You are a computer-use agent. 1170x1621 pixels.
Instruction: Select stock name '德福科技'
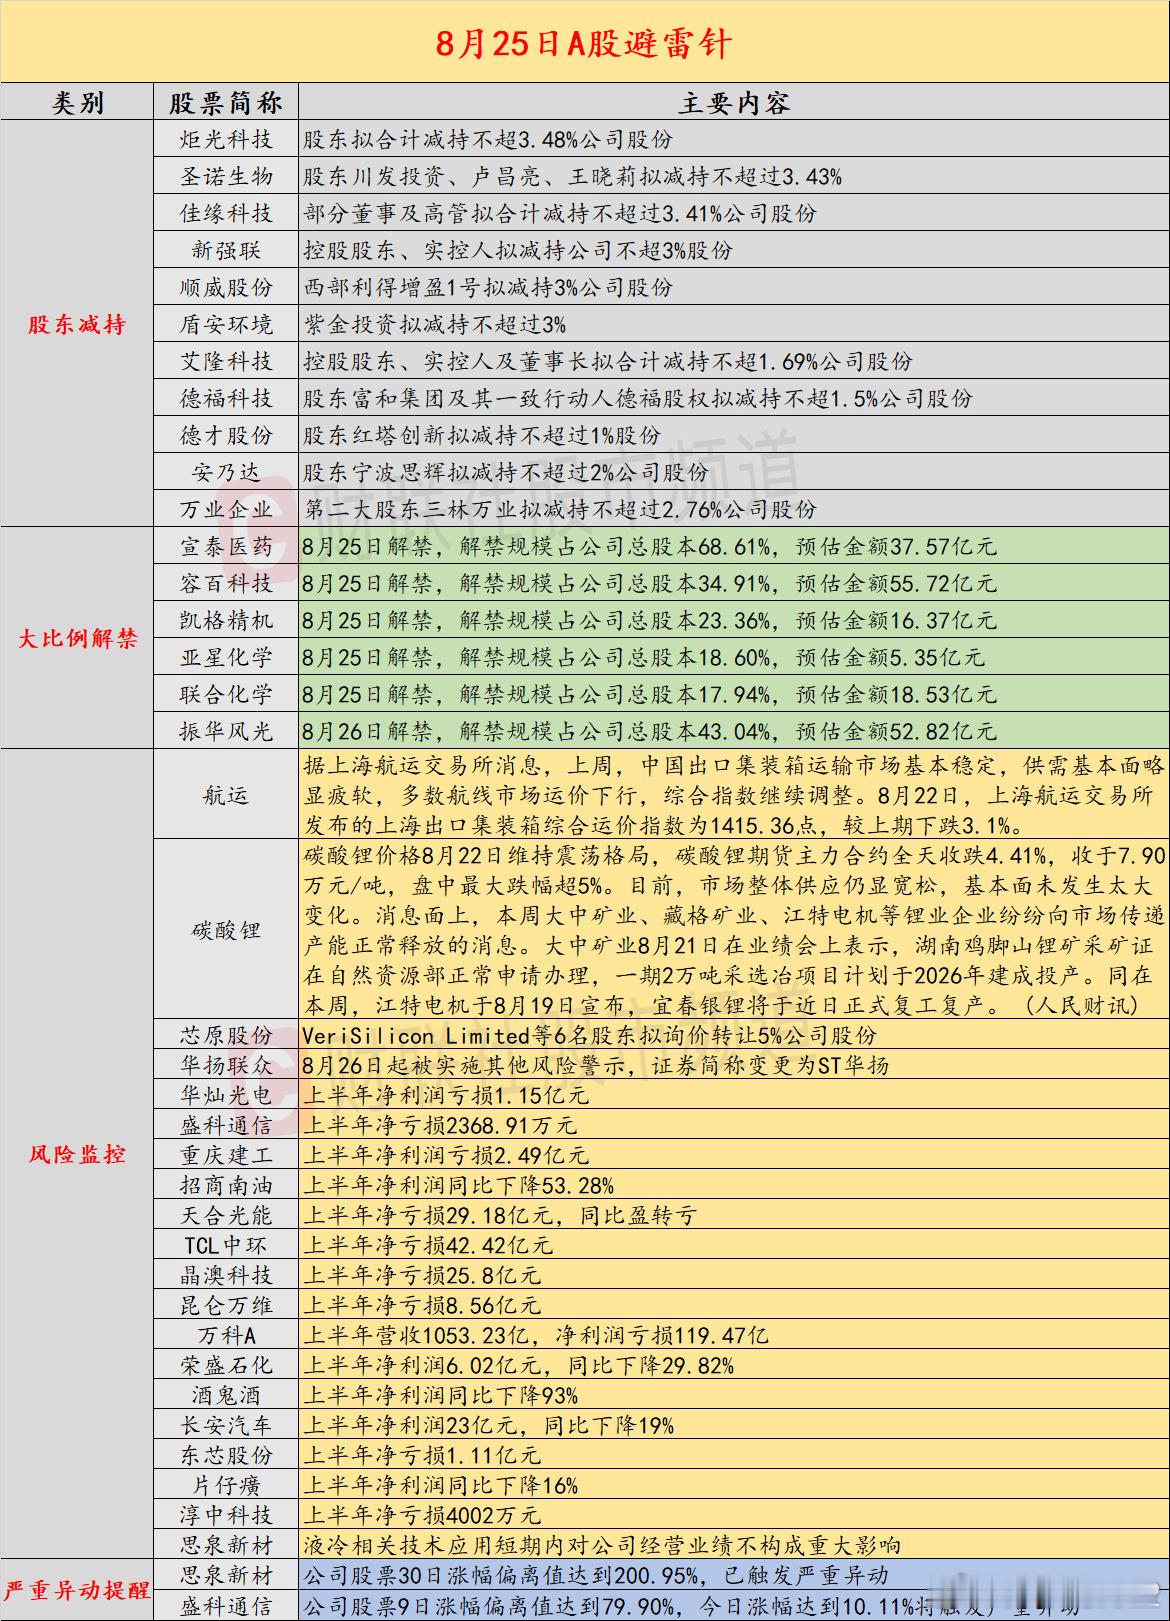[226, 398]
